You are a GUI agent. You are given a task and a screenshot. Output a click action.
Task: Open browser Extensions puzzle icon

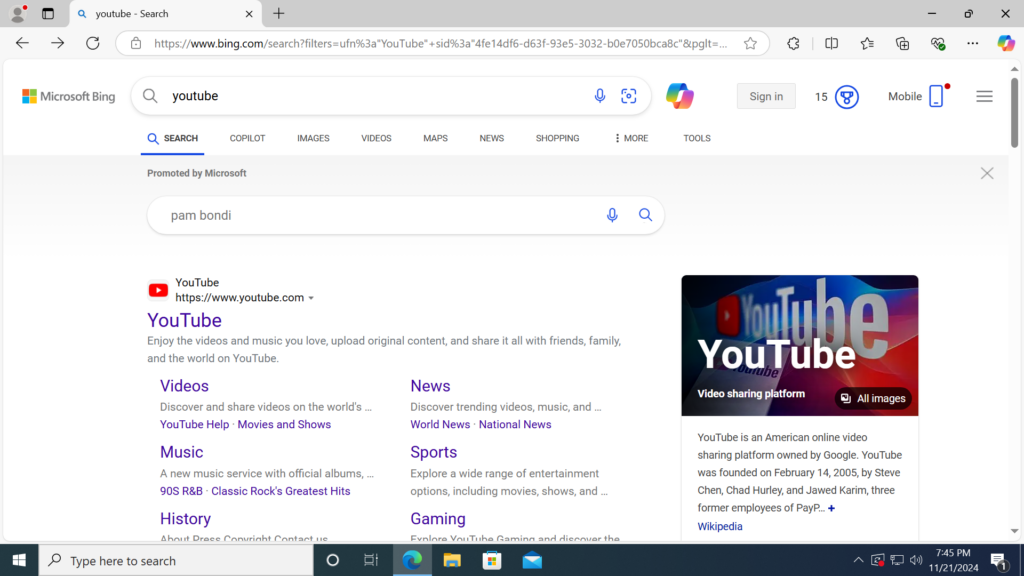coord(793,43)
